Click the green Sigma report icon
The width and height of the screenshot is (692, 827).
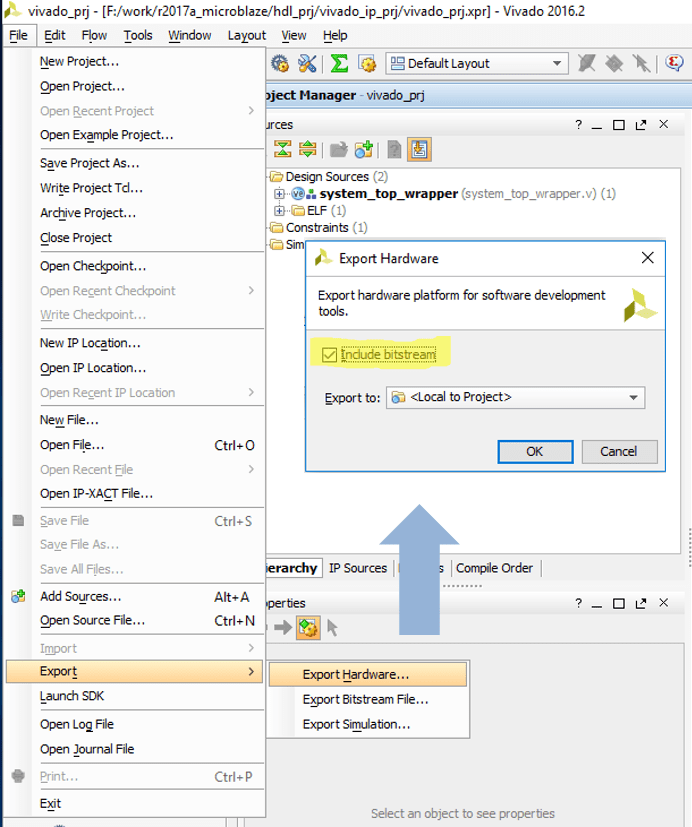[x=339, y=64]
